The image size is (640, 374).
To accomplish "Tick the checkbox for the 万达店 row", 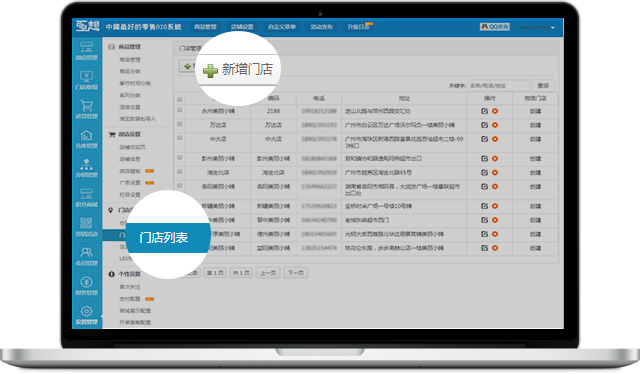I will click(180, 124).
